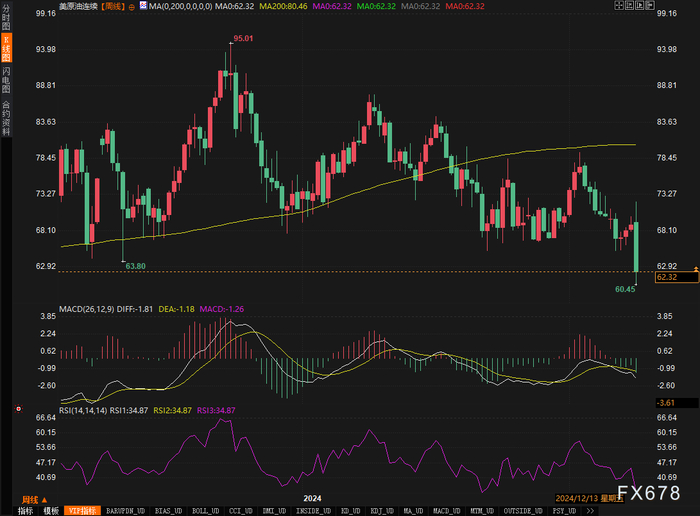Apply the PSY_UD indicator

pyautogui.click(x=564, y=511)
